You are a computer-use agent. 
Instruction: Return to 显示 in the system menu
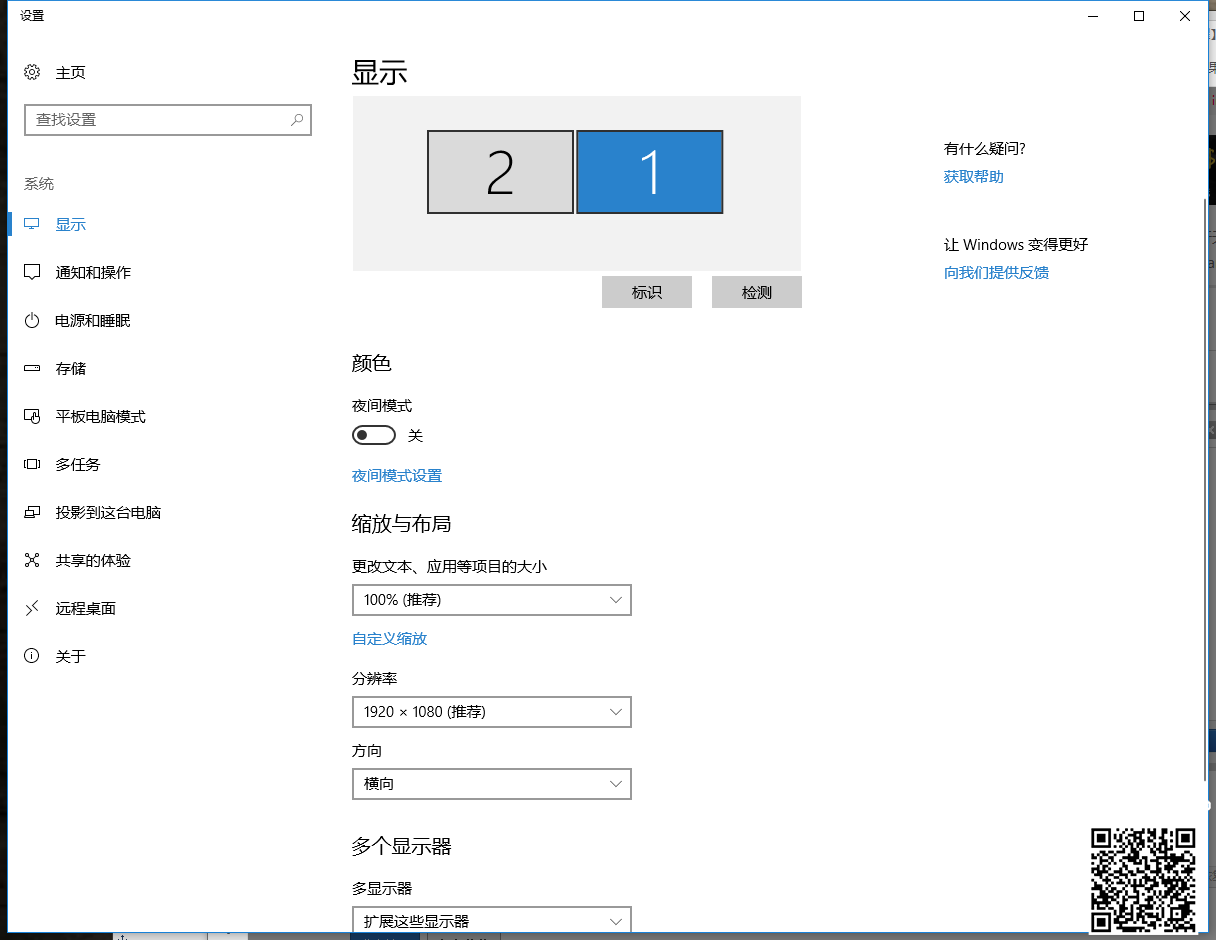click(70, 224)
